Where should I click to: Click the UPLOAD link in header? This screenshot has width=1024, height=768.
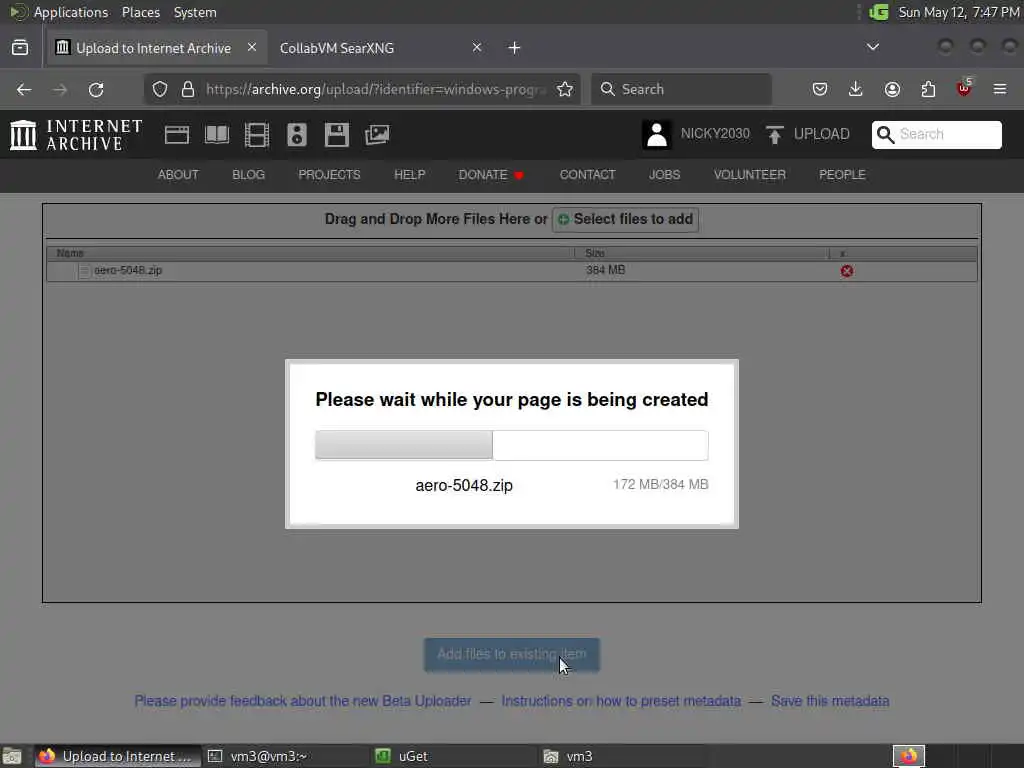tap(822, 135)
